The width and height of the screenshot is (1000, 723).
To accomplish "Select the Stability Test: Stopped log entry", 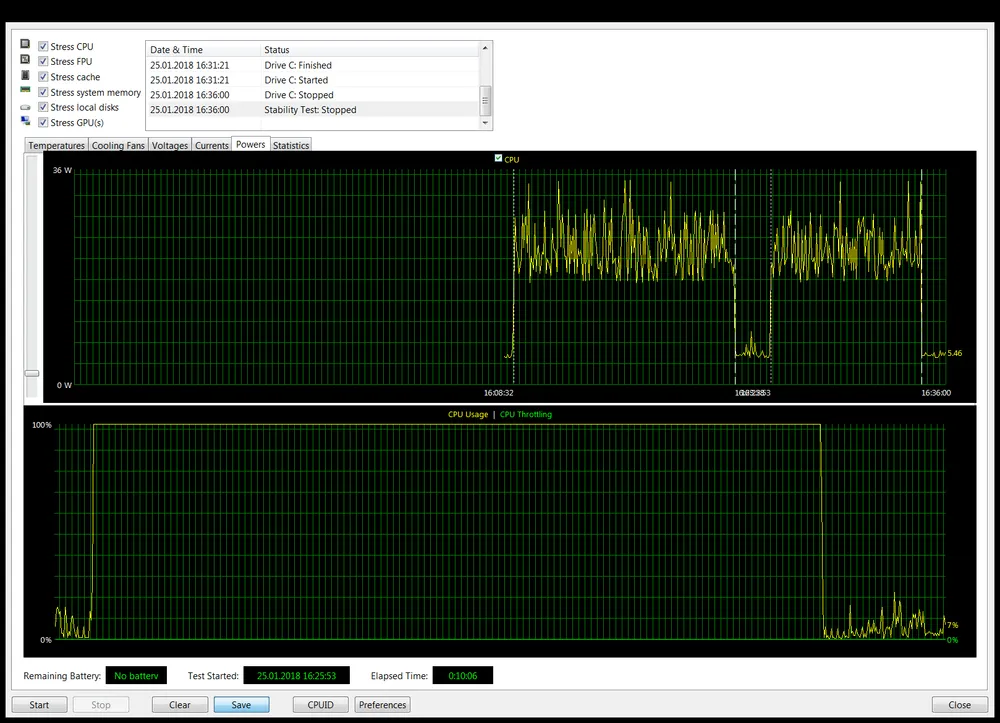I will click(310, 110).
